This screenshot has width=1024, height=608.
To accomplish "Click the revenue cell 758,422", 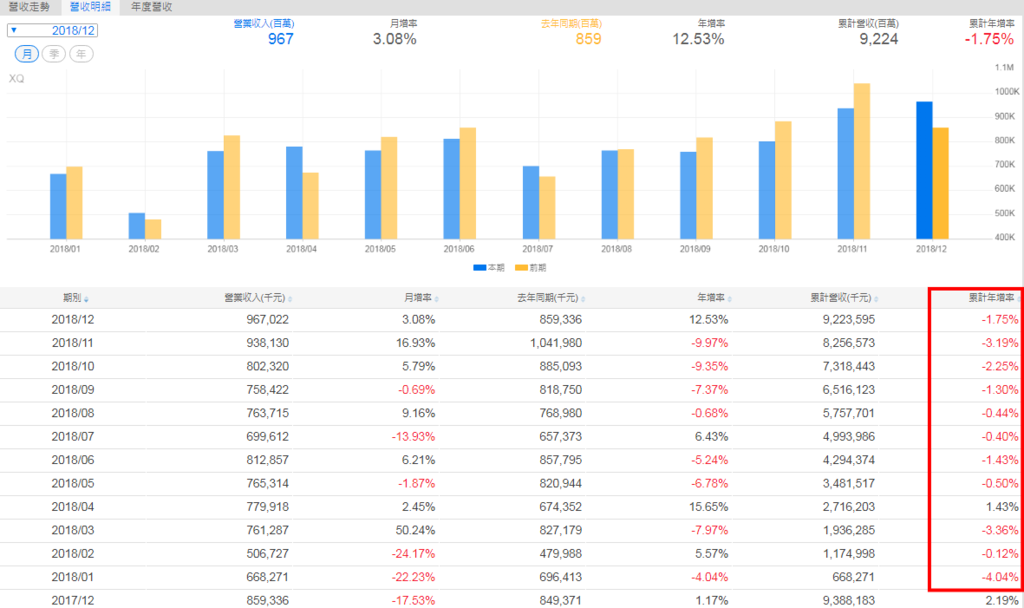I will (267, 390).
